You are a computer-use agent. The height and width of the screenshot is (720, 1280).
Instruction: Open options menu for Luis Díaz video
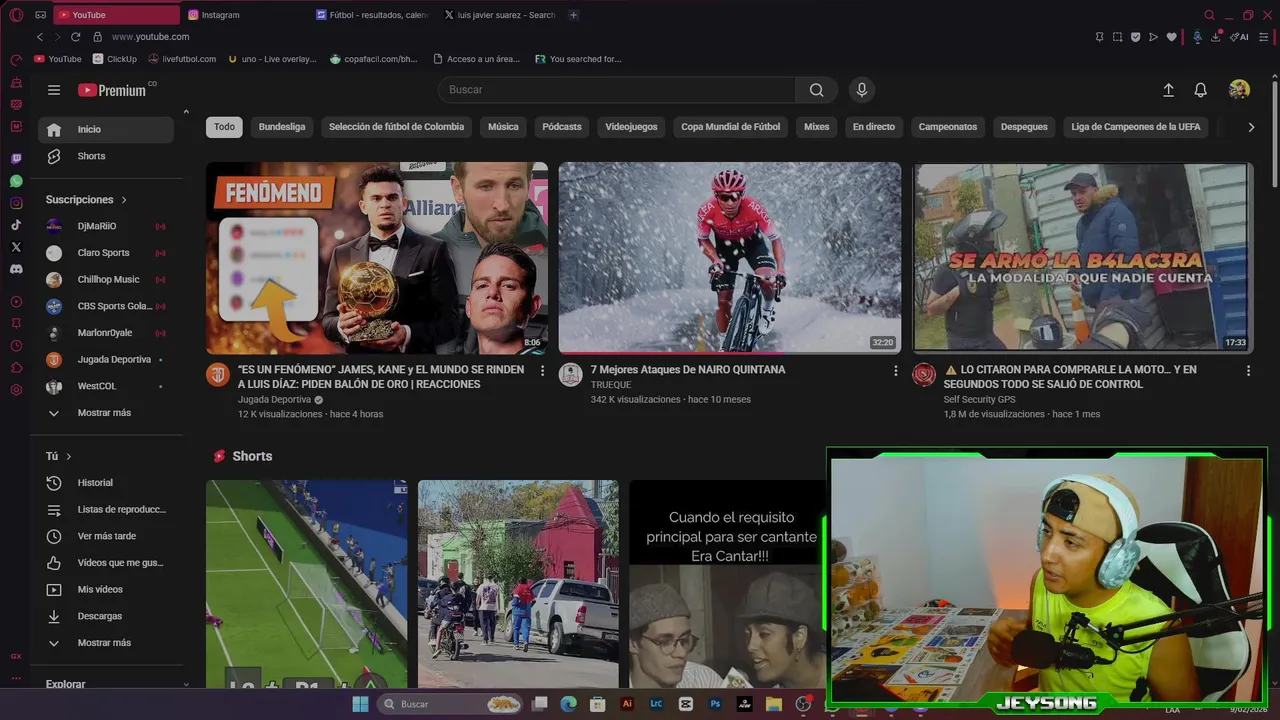[x=543, y=370]
